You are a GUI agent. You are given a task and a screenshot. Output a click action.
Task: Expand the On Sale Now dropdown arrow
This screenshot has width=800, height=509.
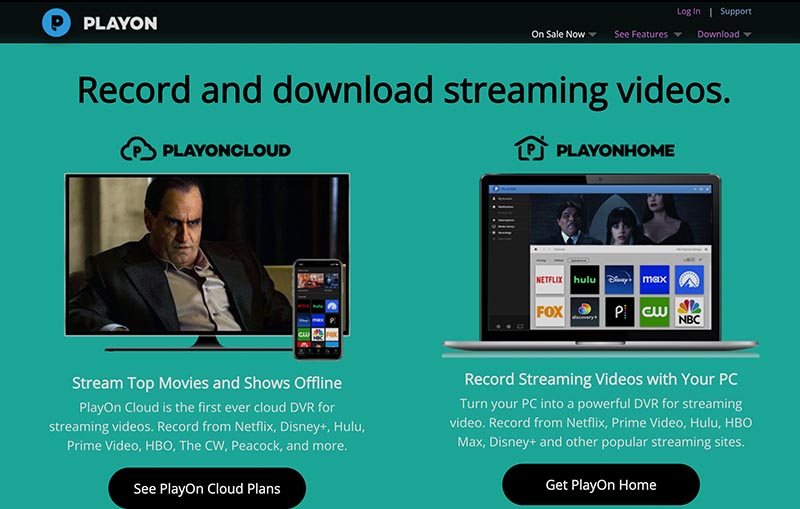pos(592,35)
